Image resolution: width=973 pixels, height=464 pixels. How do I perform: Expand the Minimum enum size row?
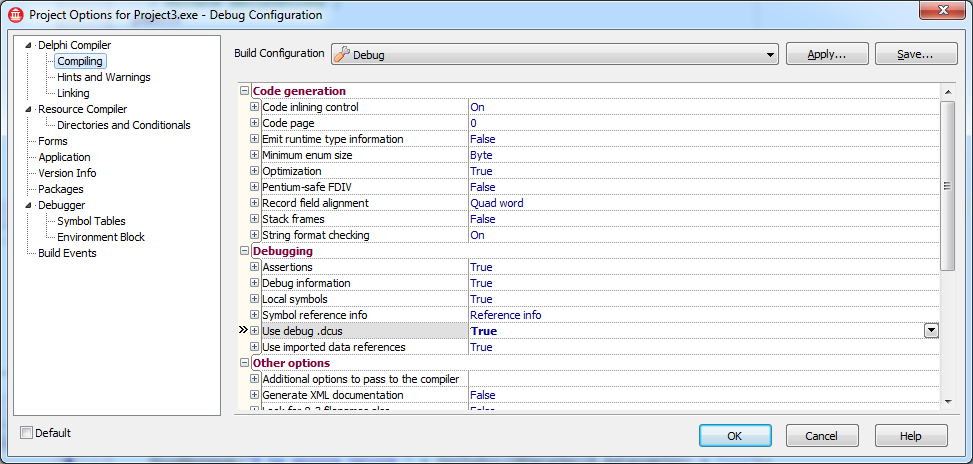coord(254,155)
